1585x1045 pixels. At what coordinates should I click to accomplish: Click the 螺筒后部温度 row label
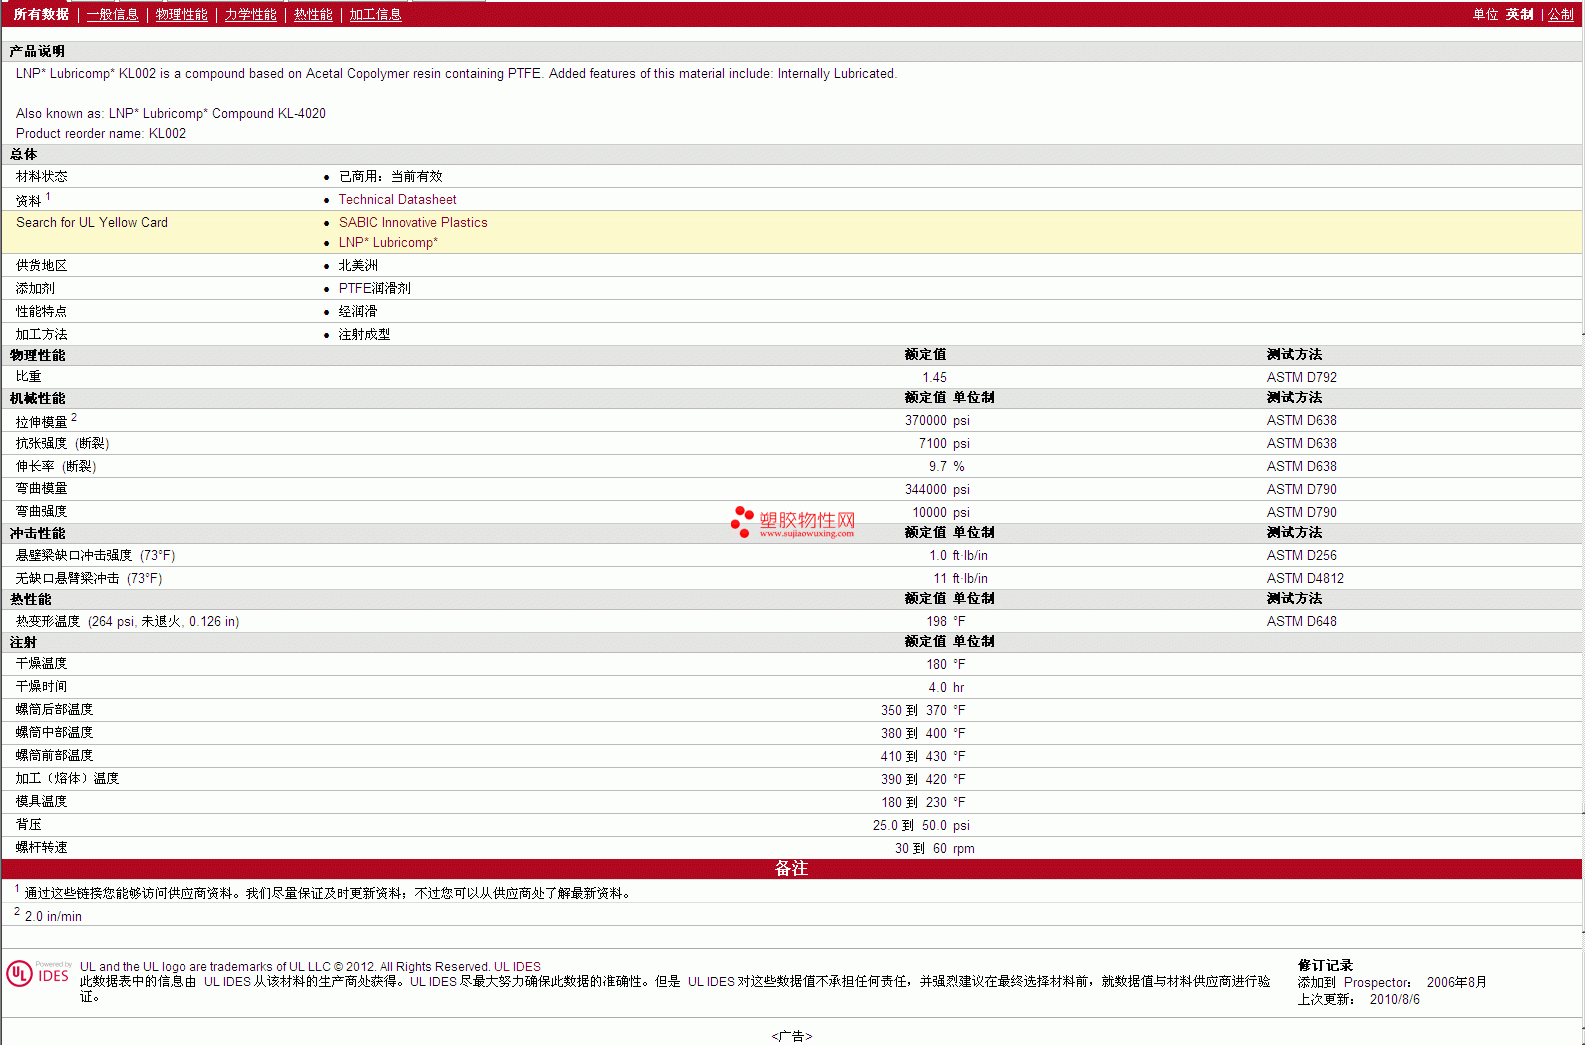54,709
